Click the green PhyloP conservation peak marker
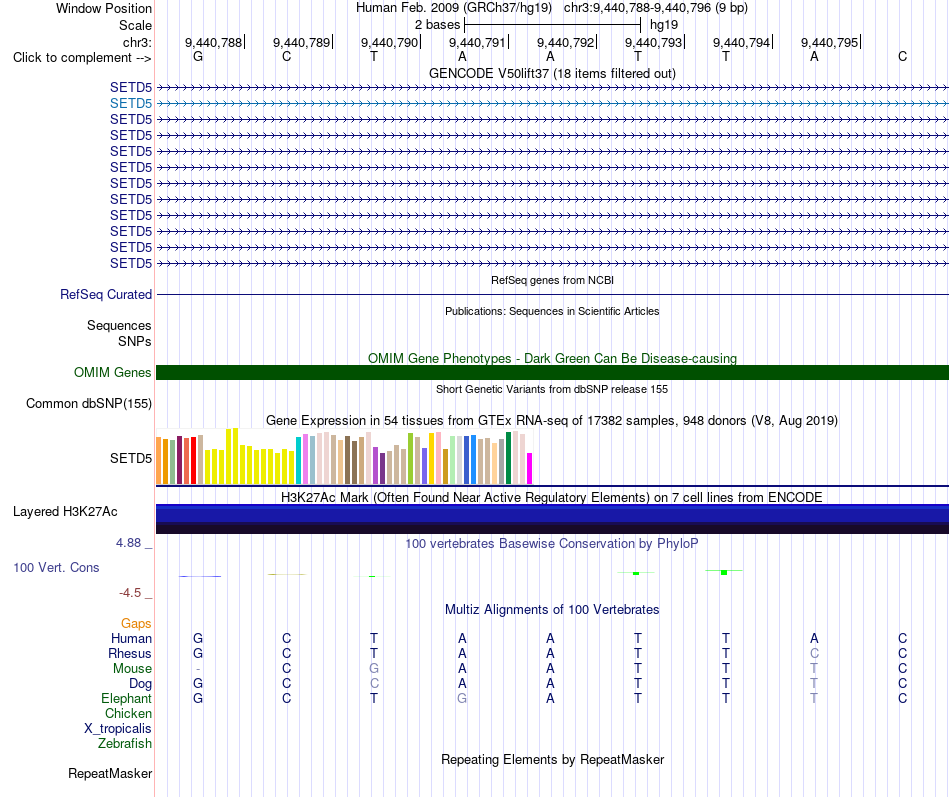The image size is (950, 797). [x=724, y=572]
